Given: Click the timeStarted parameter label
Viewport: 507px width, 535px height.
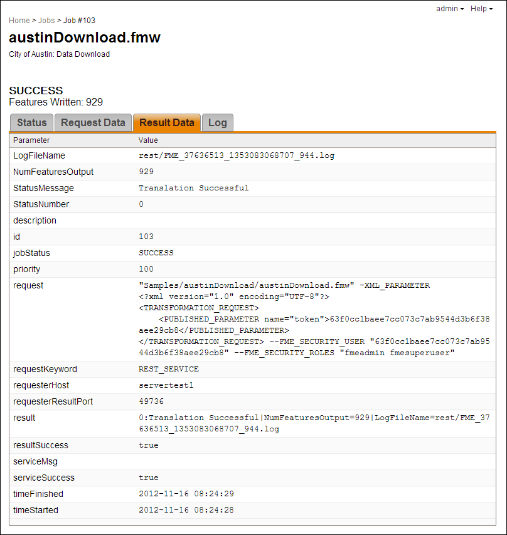Looking at the screenshot, I should point(36,510).
